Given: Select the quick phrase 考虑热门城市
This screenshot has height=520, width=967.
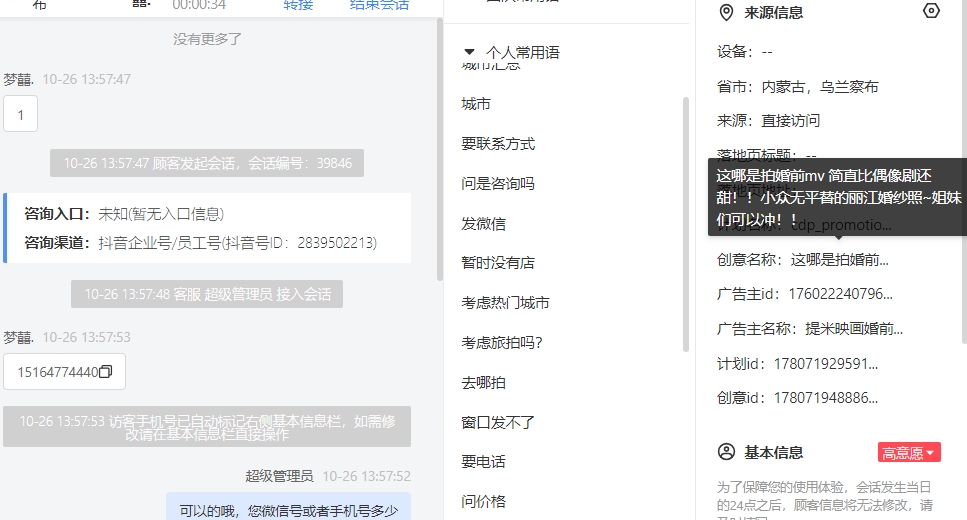Looking at the screenshot, I should tap(505, 303).
